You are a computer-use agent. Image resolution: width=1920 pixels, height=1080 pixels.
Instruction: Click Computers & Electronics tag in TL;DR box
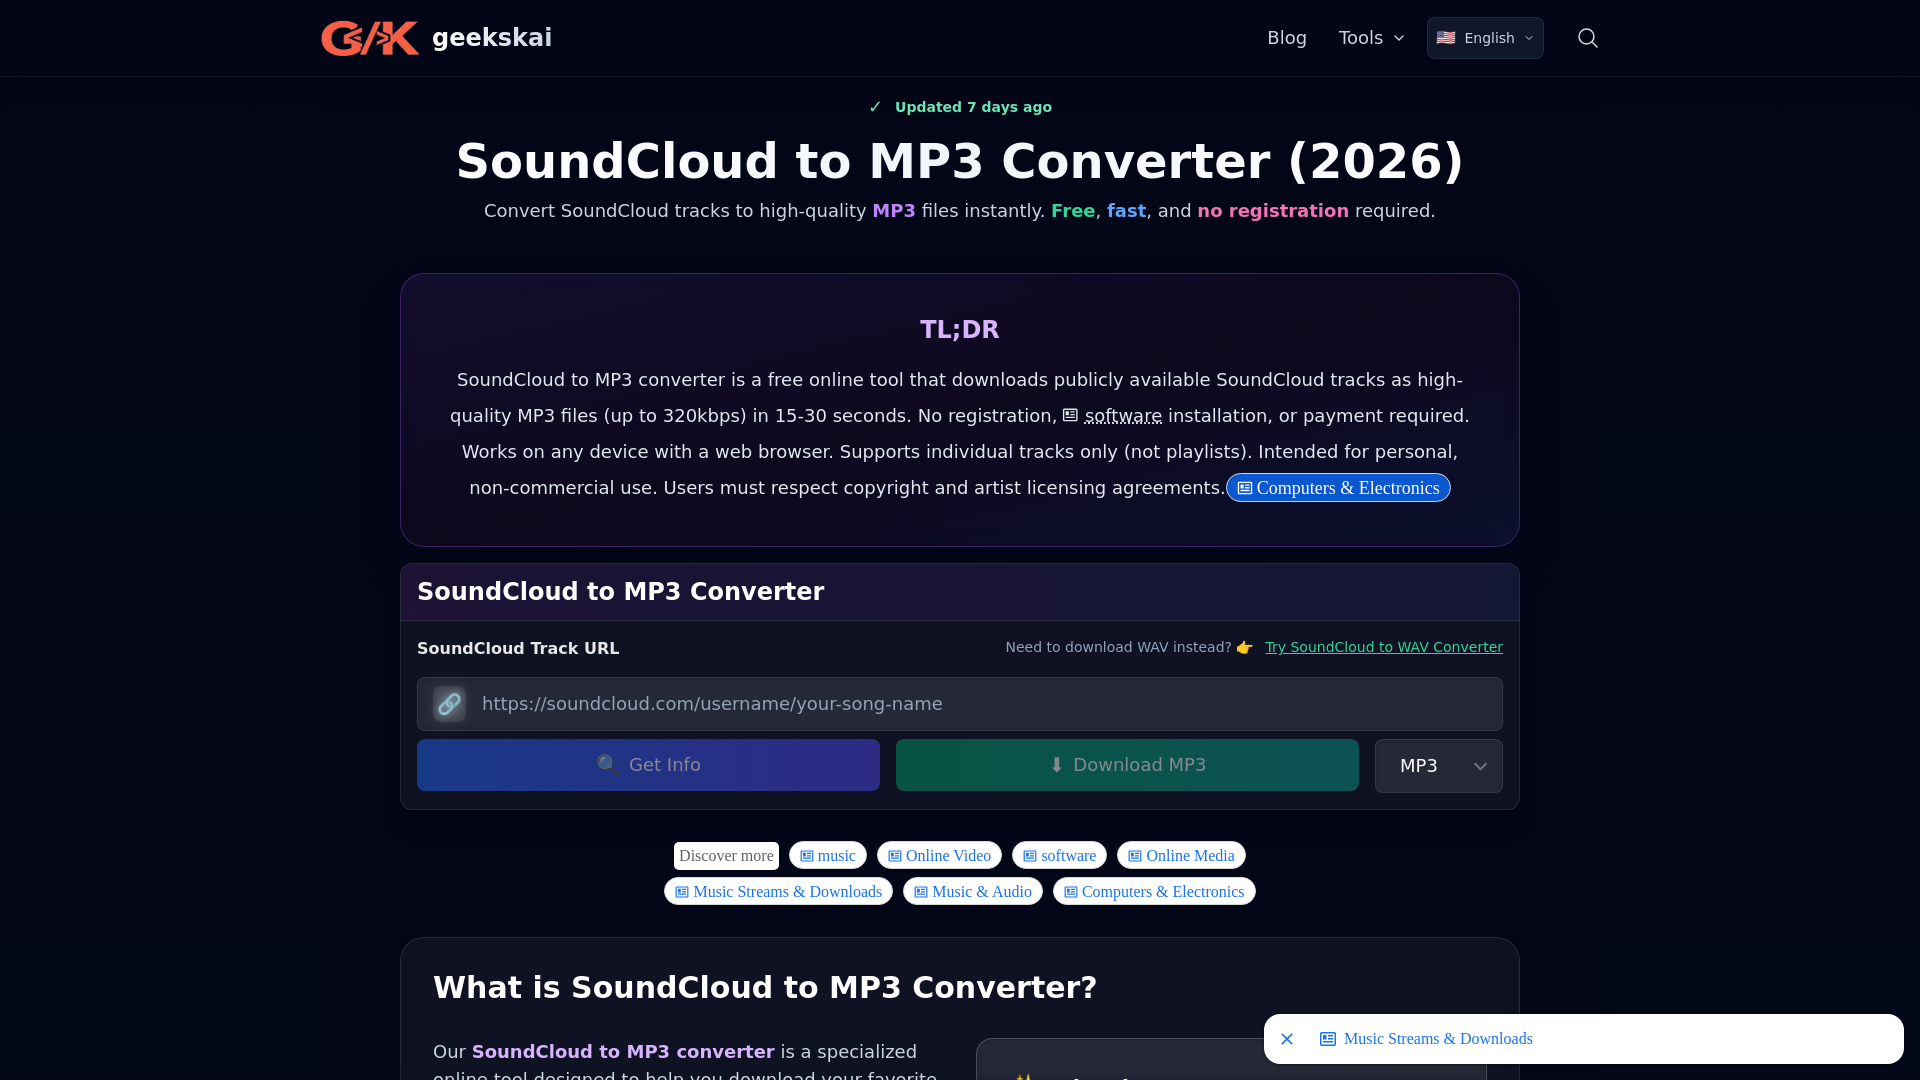point(1338,488)
